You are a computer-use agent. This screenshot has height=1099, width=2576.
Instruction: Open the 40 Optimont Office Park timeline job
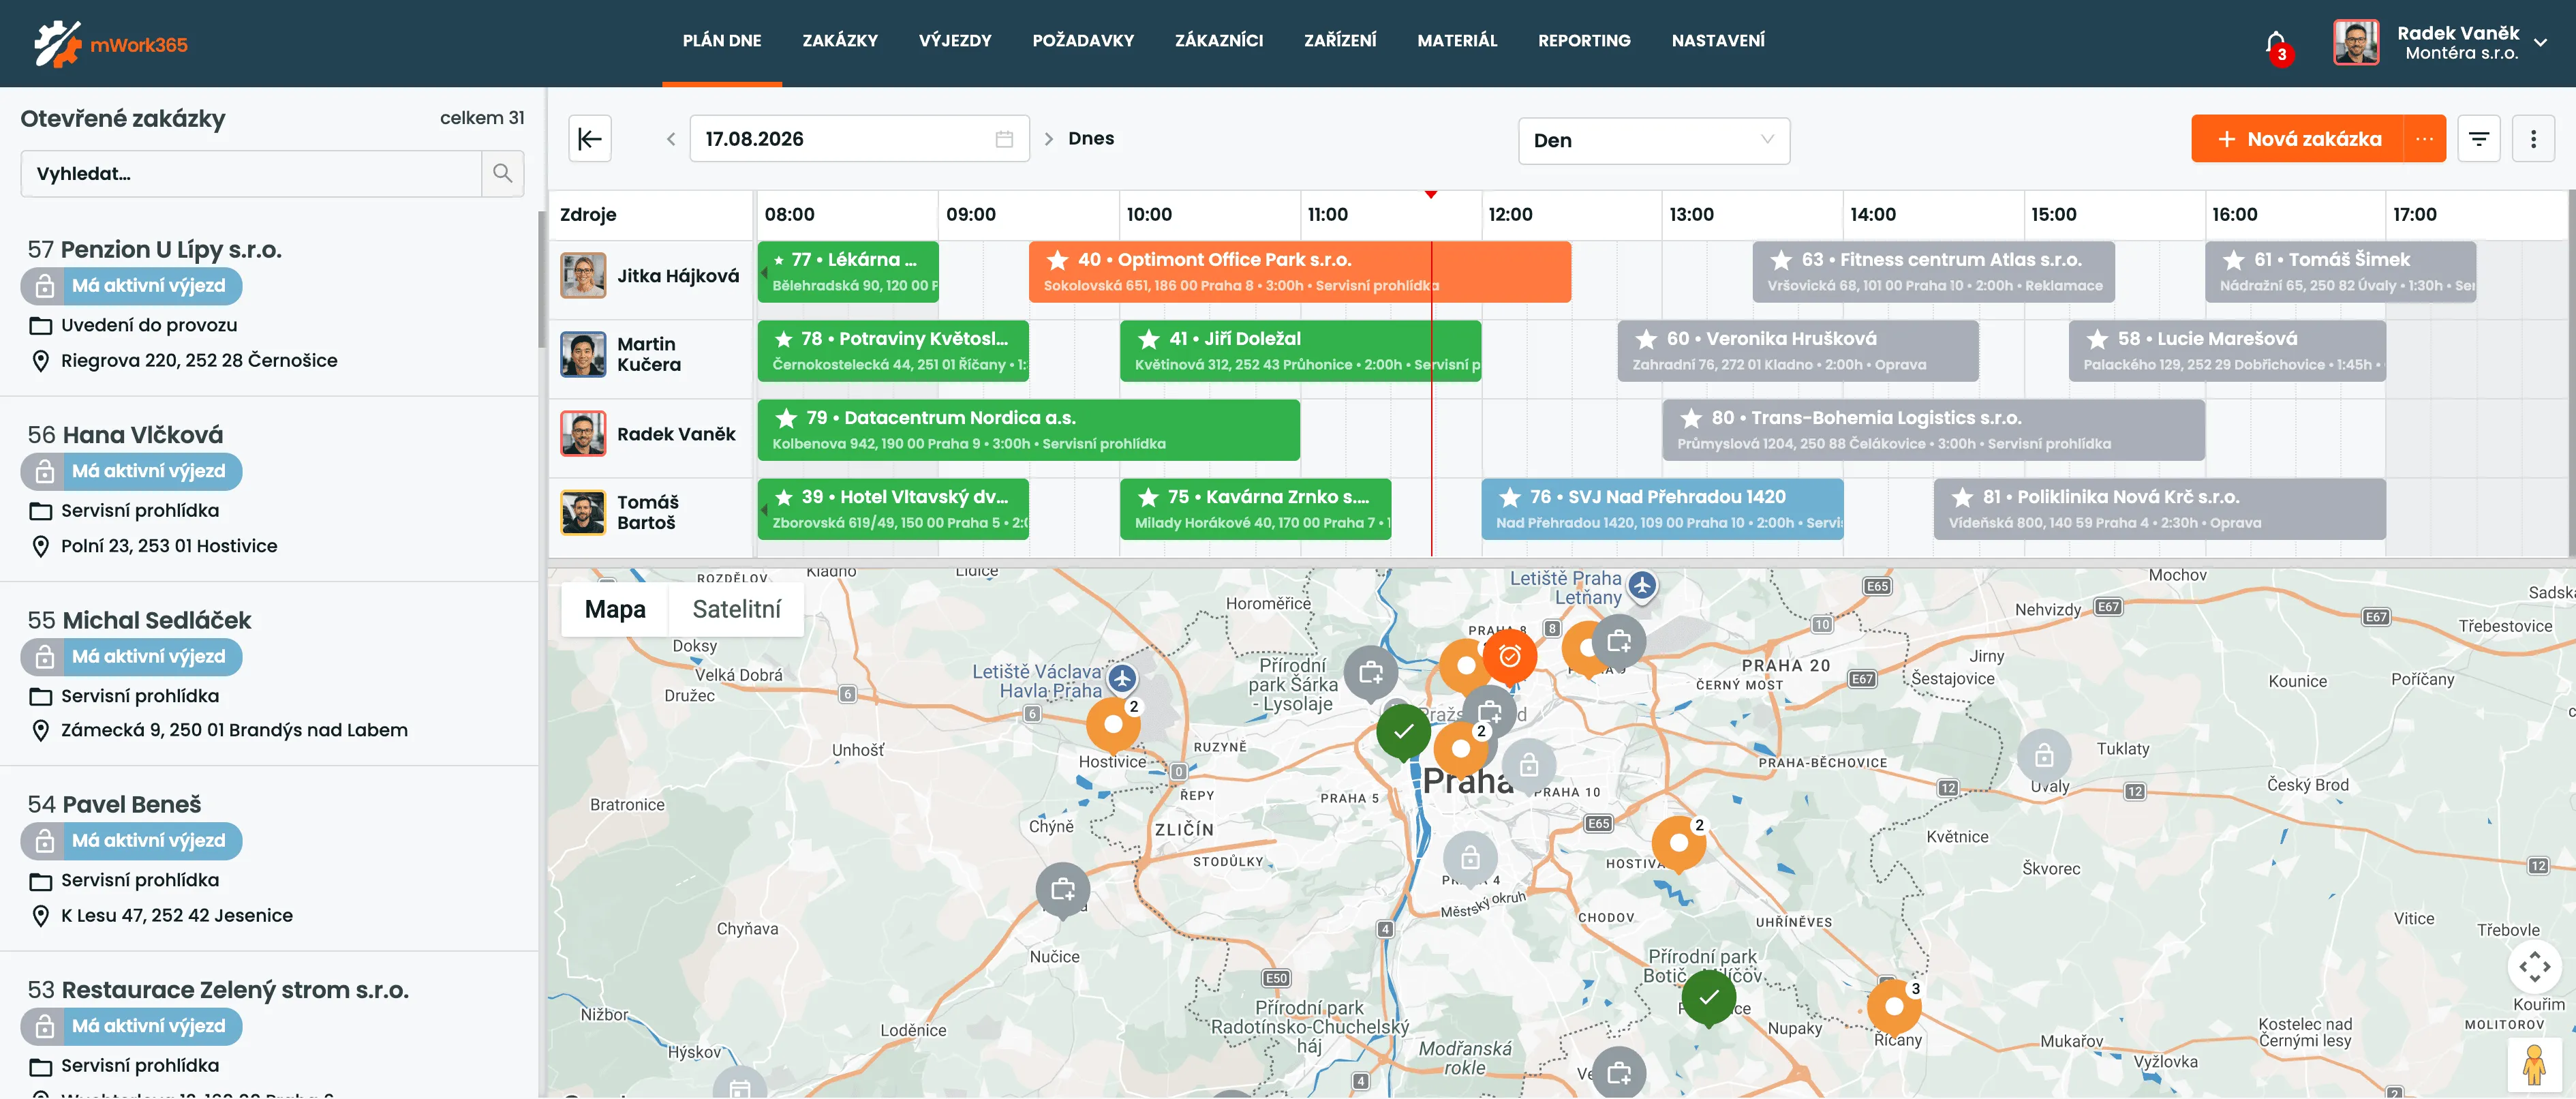coord(1299,272)
